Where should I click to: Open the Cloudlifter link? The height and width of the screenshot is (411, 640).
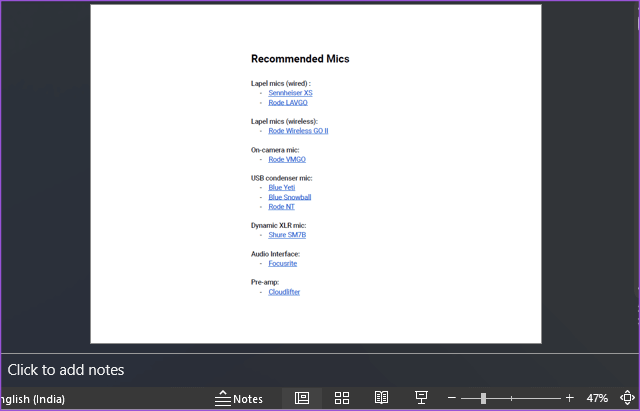[284, 292]
